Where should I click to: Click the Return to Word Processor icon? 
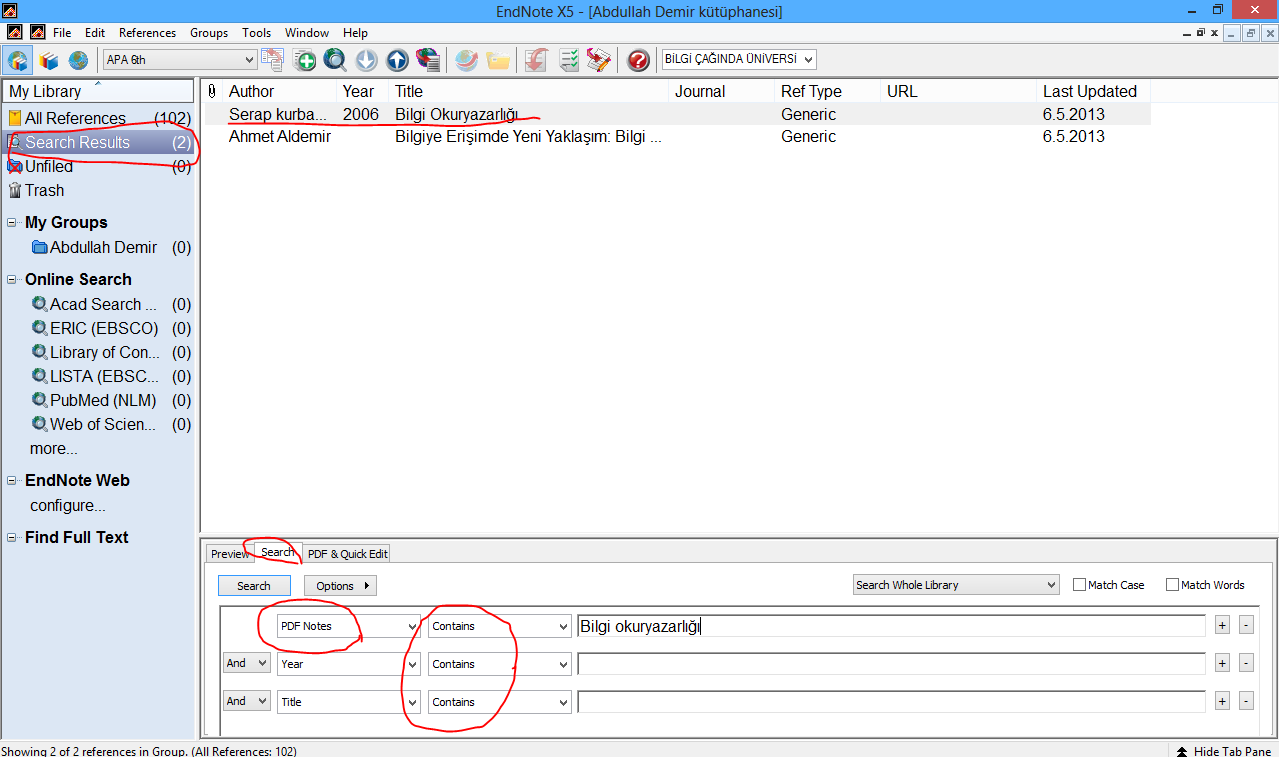click(x=599, y=60)
